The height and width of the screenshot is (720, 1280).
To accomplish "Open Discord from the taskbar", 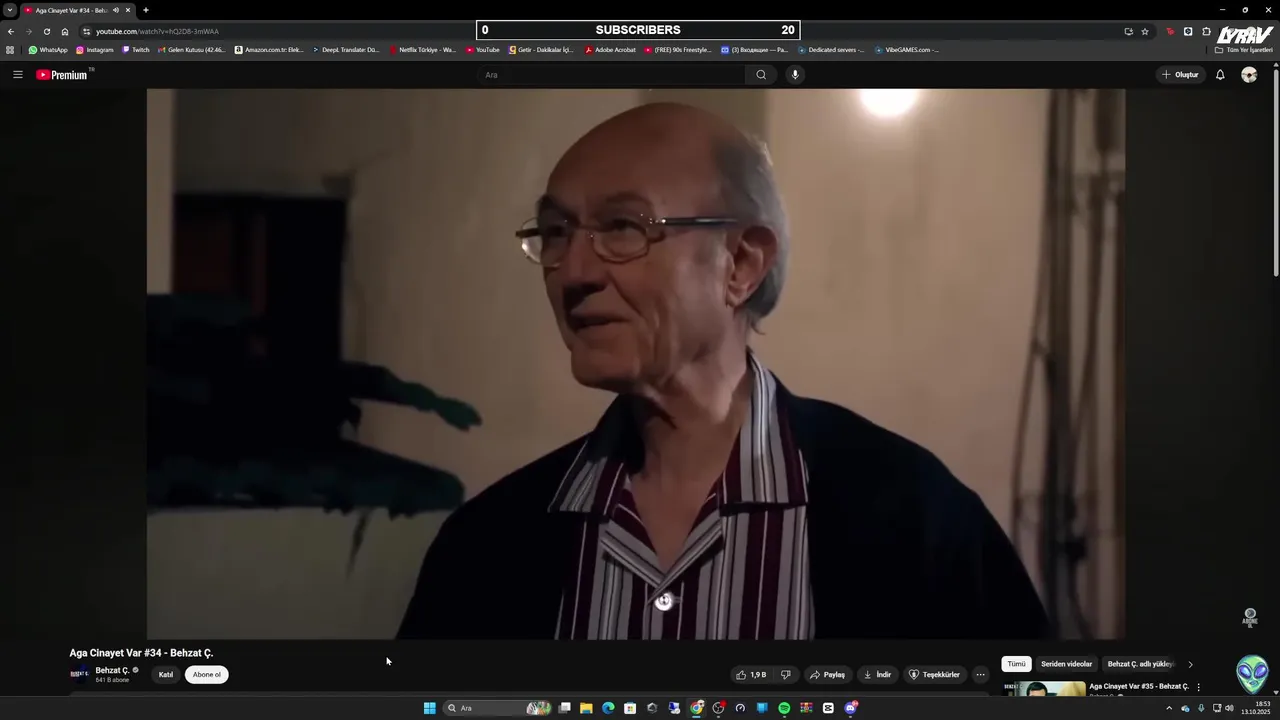I will pyautogui.click(x=850, y=708).
